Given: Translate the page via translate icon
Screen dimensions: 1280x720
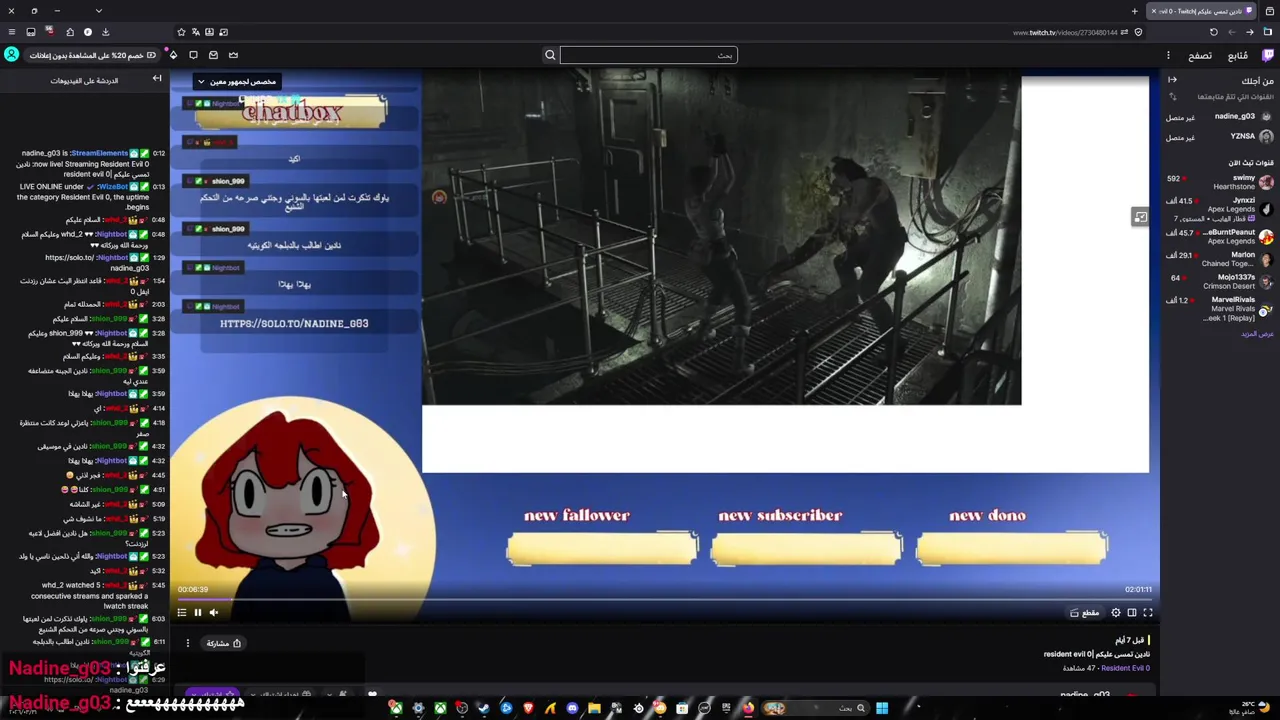Looking at the screenshot, I should (196, 32).
